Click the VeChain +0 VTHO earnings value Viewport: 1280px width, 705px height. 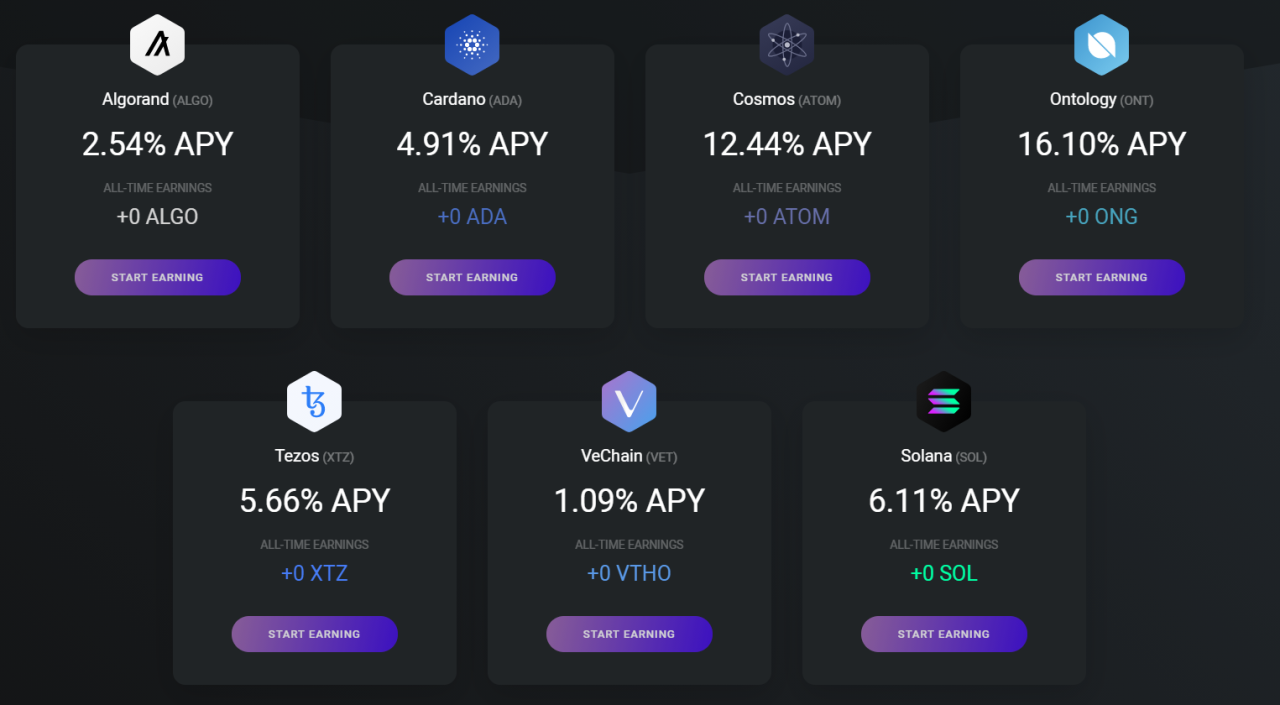pos(629,573)
